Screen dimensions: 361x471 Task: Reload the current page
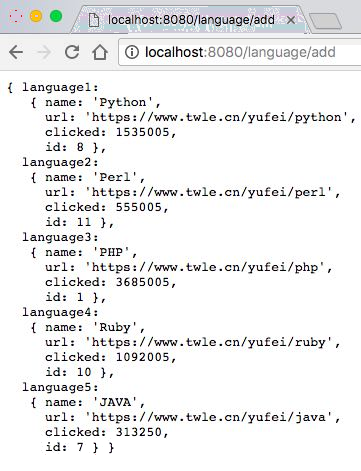point(72,52)
